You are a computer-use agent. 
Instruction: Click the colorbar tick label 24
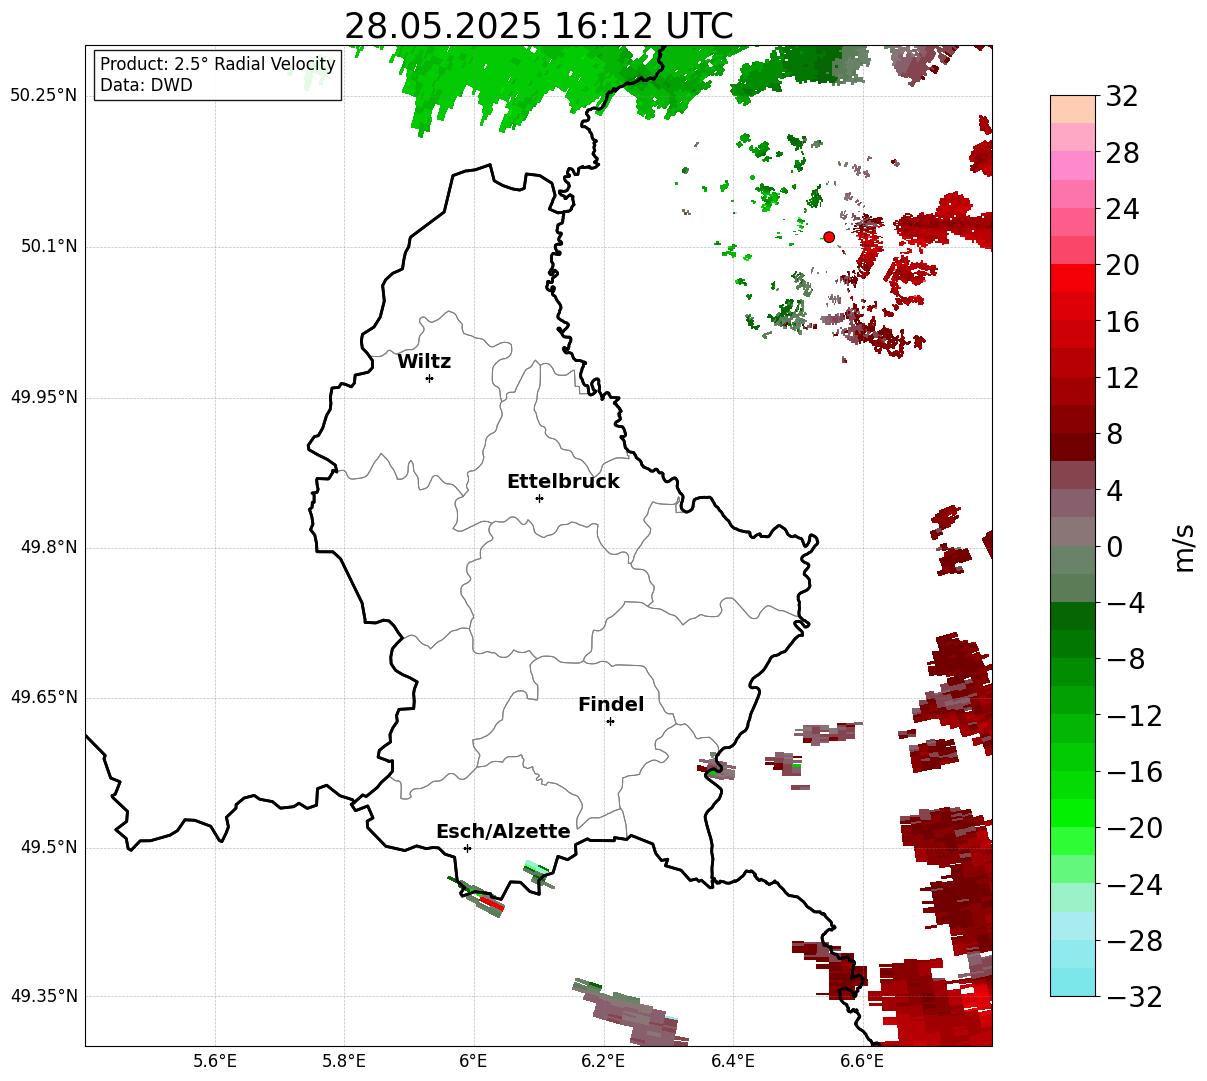pos(1122,209)
